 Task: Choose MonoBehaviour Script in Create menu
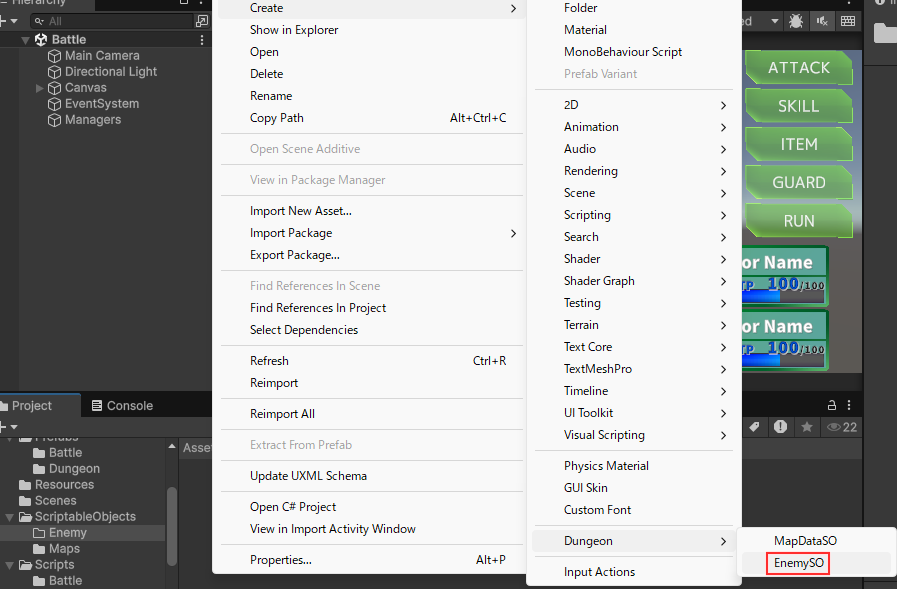[623, 52]
